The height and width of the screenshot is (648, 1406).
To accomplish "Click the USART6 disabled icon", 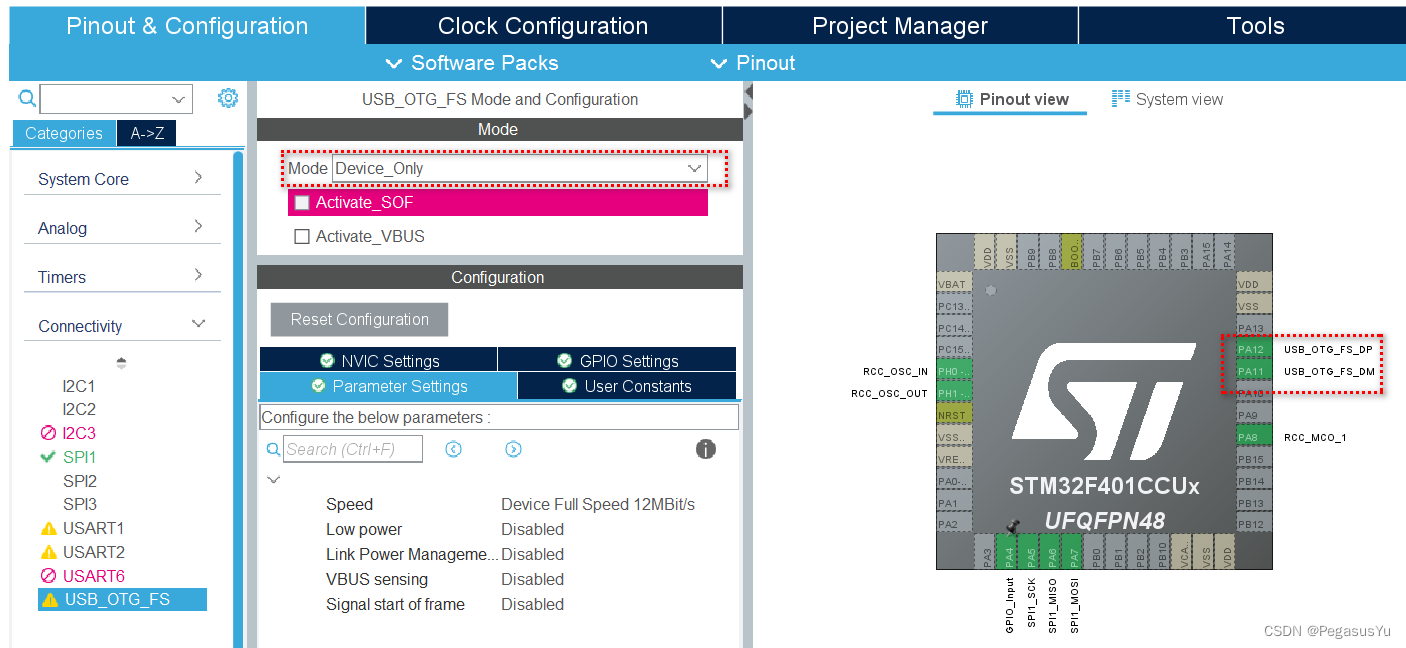I will (x=48, y=576).
